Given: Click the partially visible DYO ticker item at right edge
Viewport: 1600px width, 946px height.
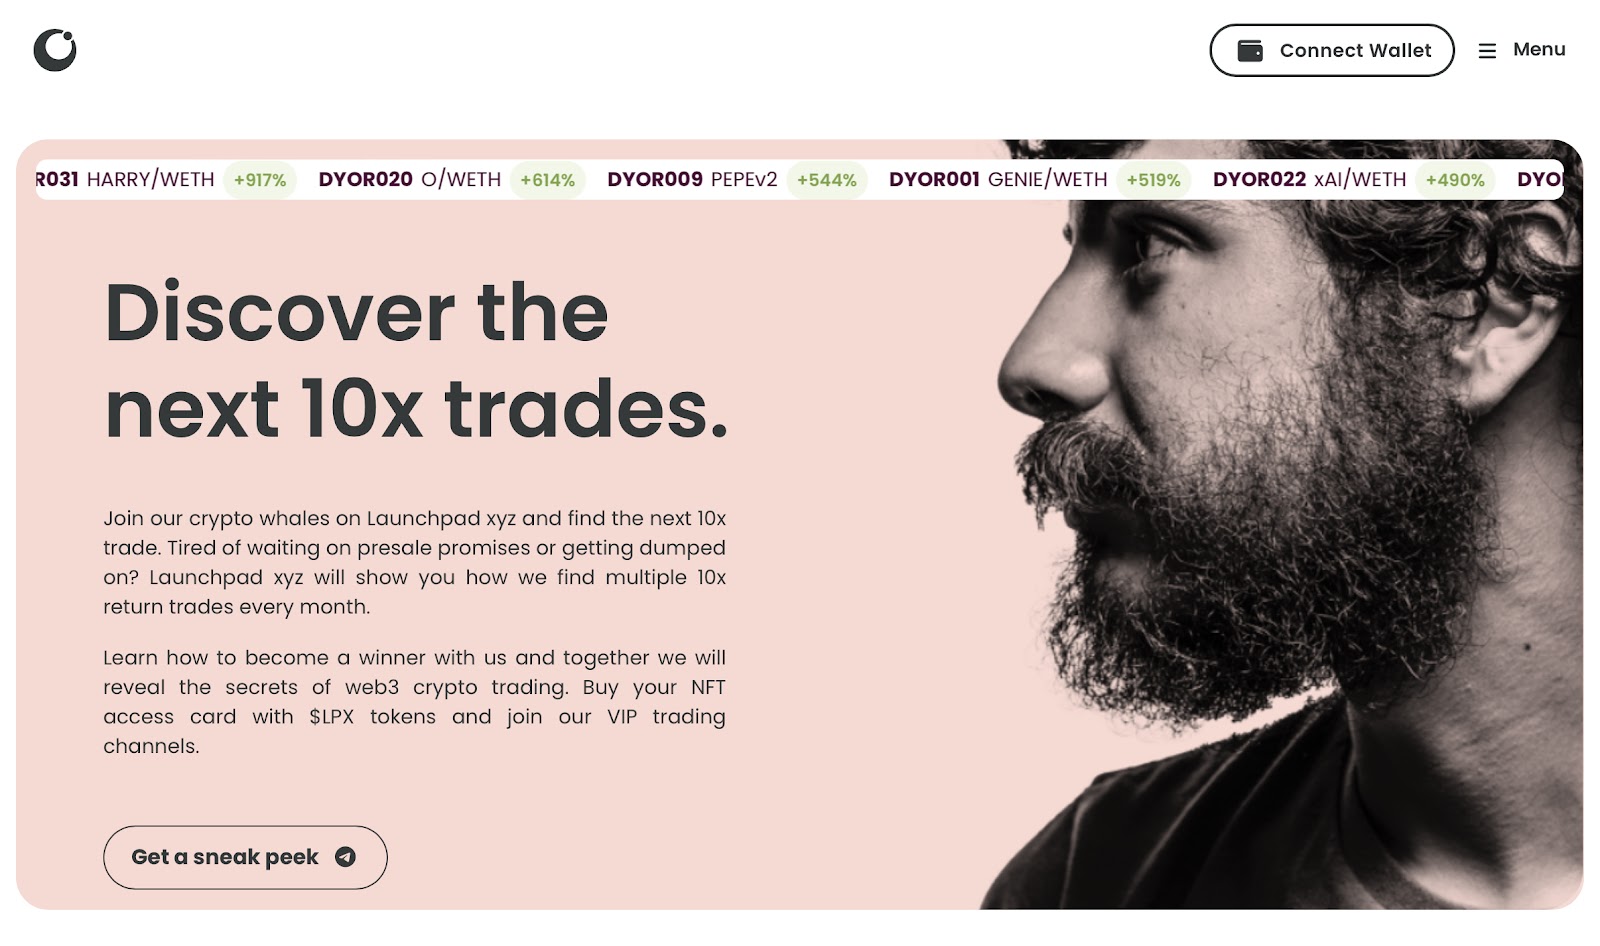Looking at the screenshot, I should [1540, 180].
